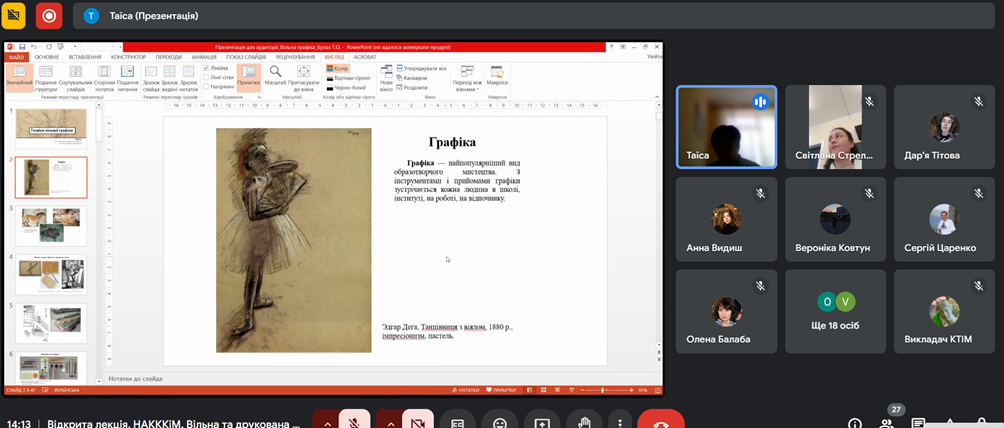This screenshot has width=1004, height=428.
Task: Select the Звичайний (Normal) view button
Action: [x=19, y=78]
